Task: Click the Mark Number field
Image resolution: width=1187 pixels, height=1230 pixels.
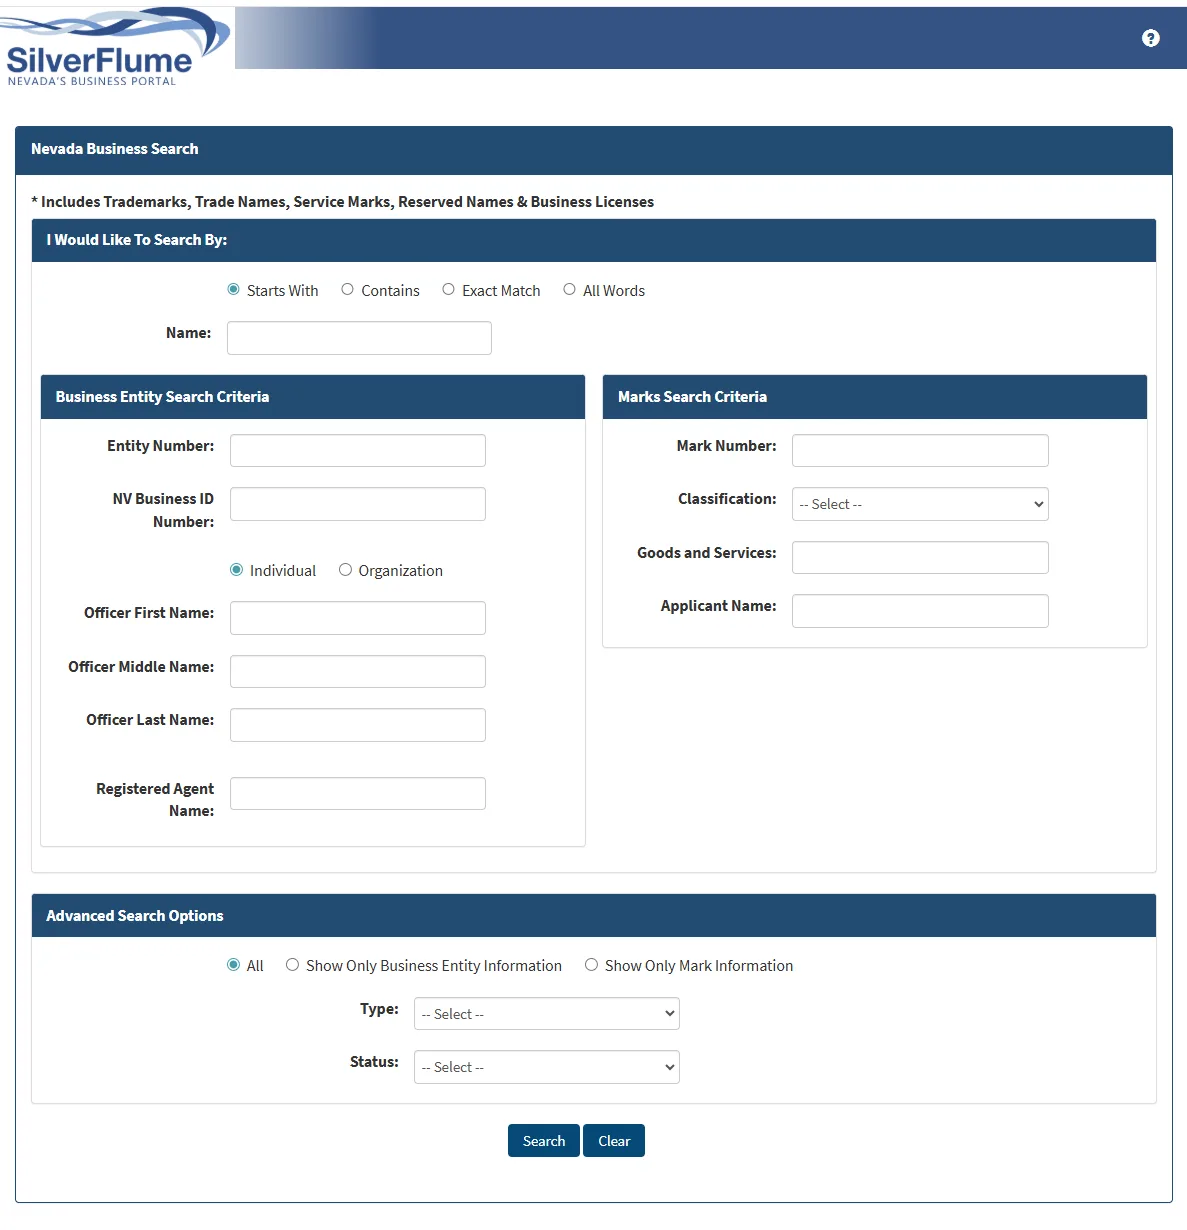Action: (920, 451)
